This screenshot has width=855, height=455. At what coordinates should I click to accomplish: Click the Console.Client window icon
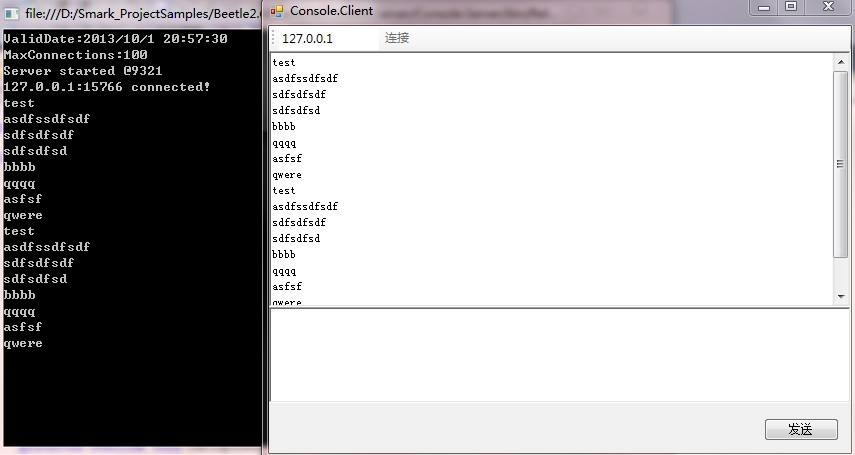pos(277,10)
